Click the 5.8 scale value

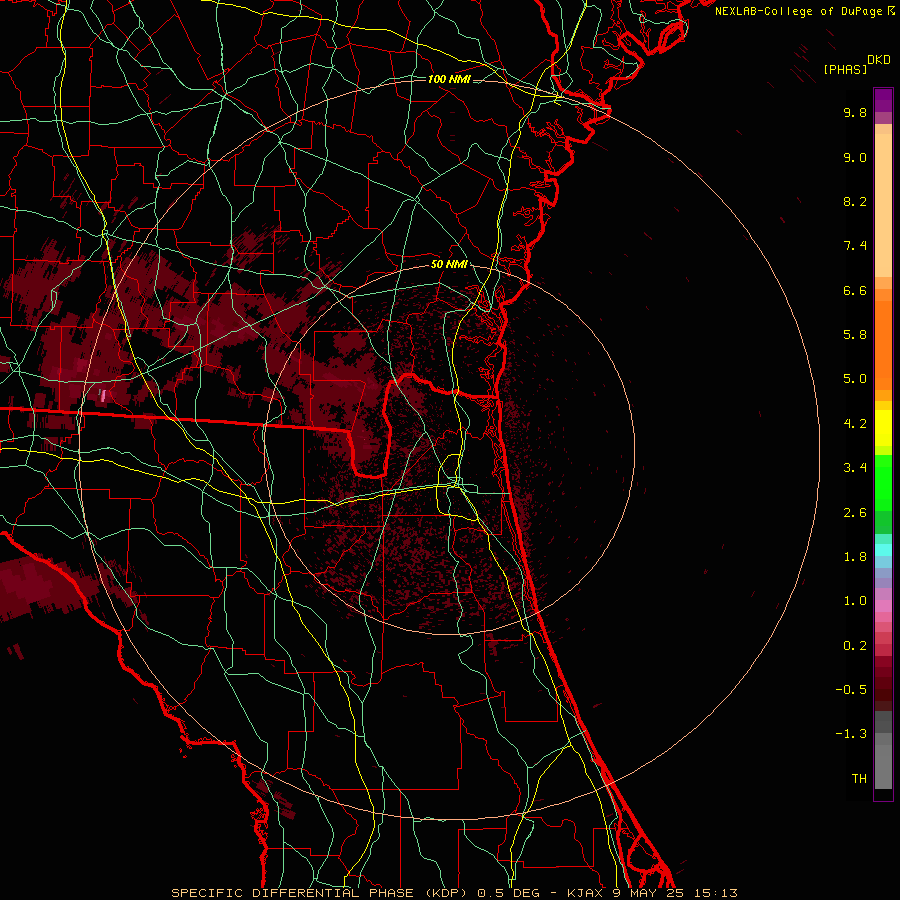855,335
